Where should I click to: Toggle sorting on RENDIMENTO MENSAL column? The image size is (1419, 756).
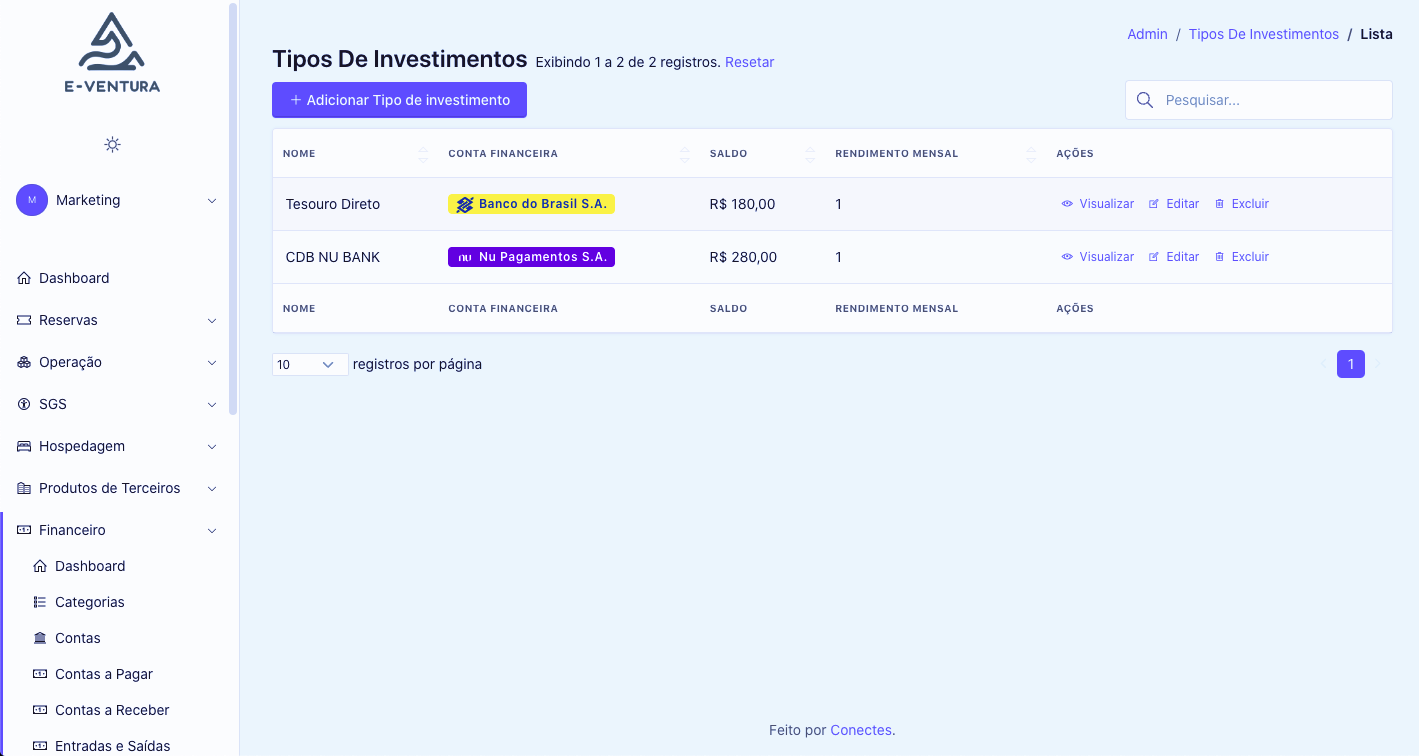[1030, 153]
